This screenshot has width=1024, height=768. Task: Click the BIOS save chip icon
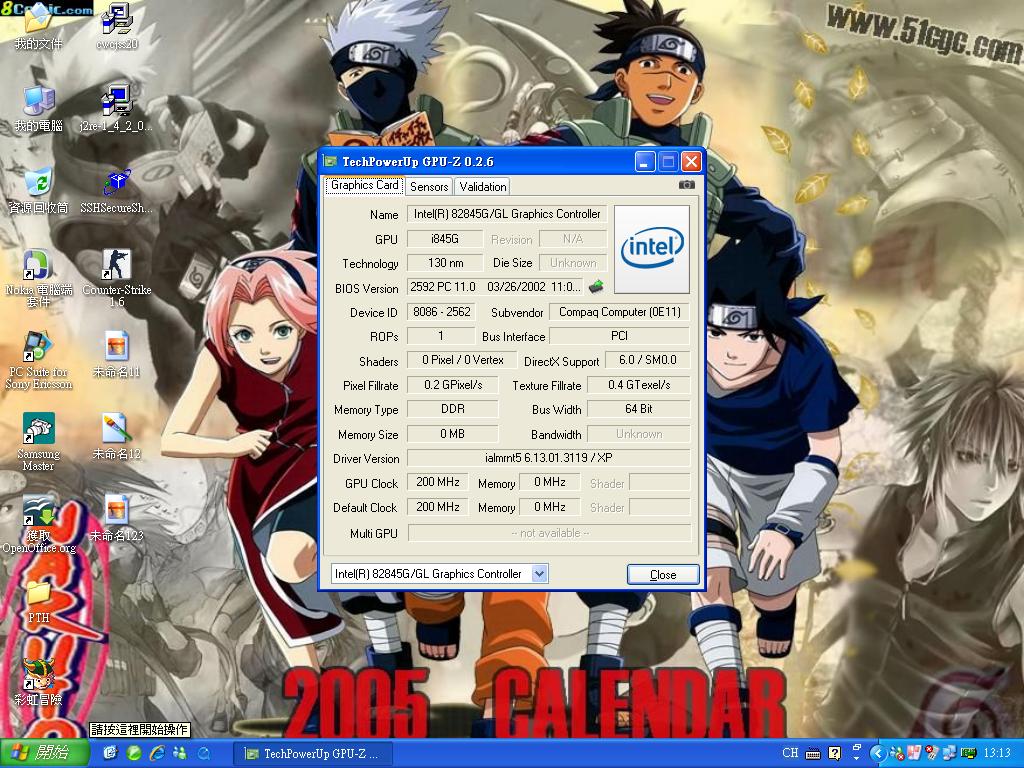[596, 286]
